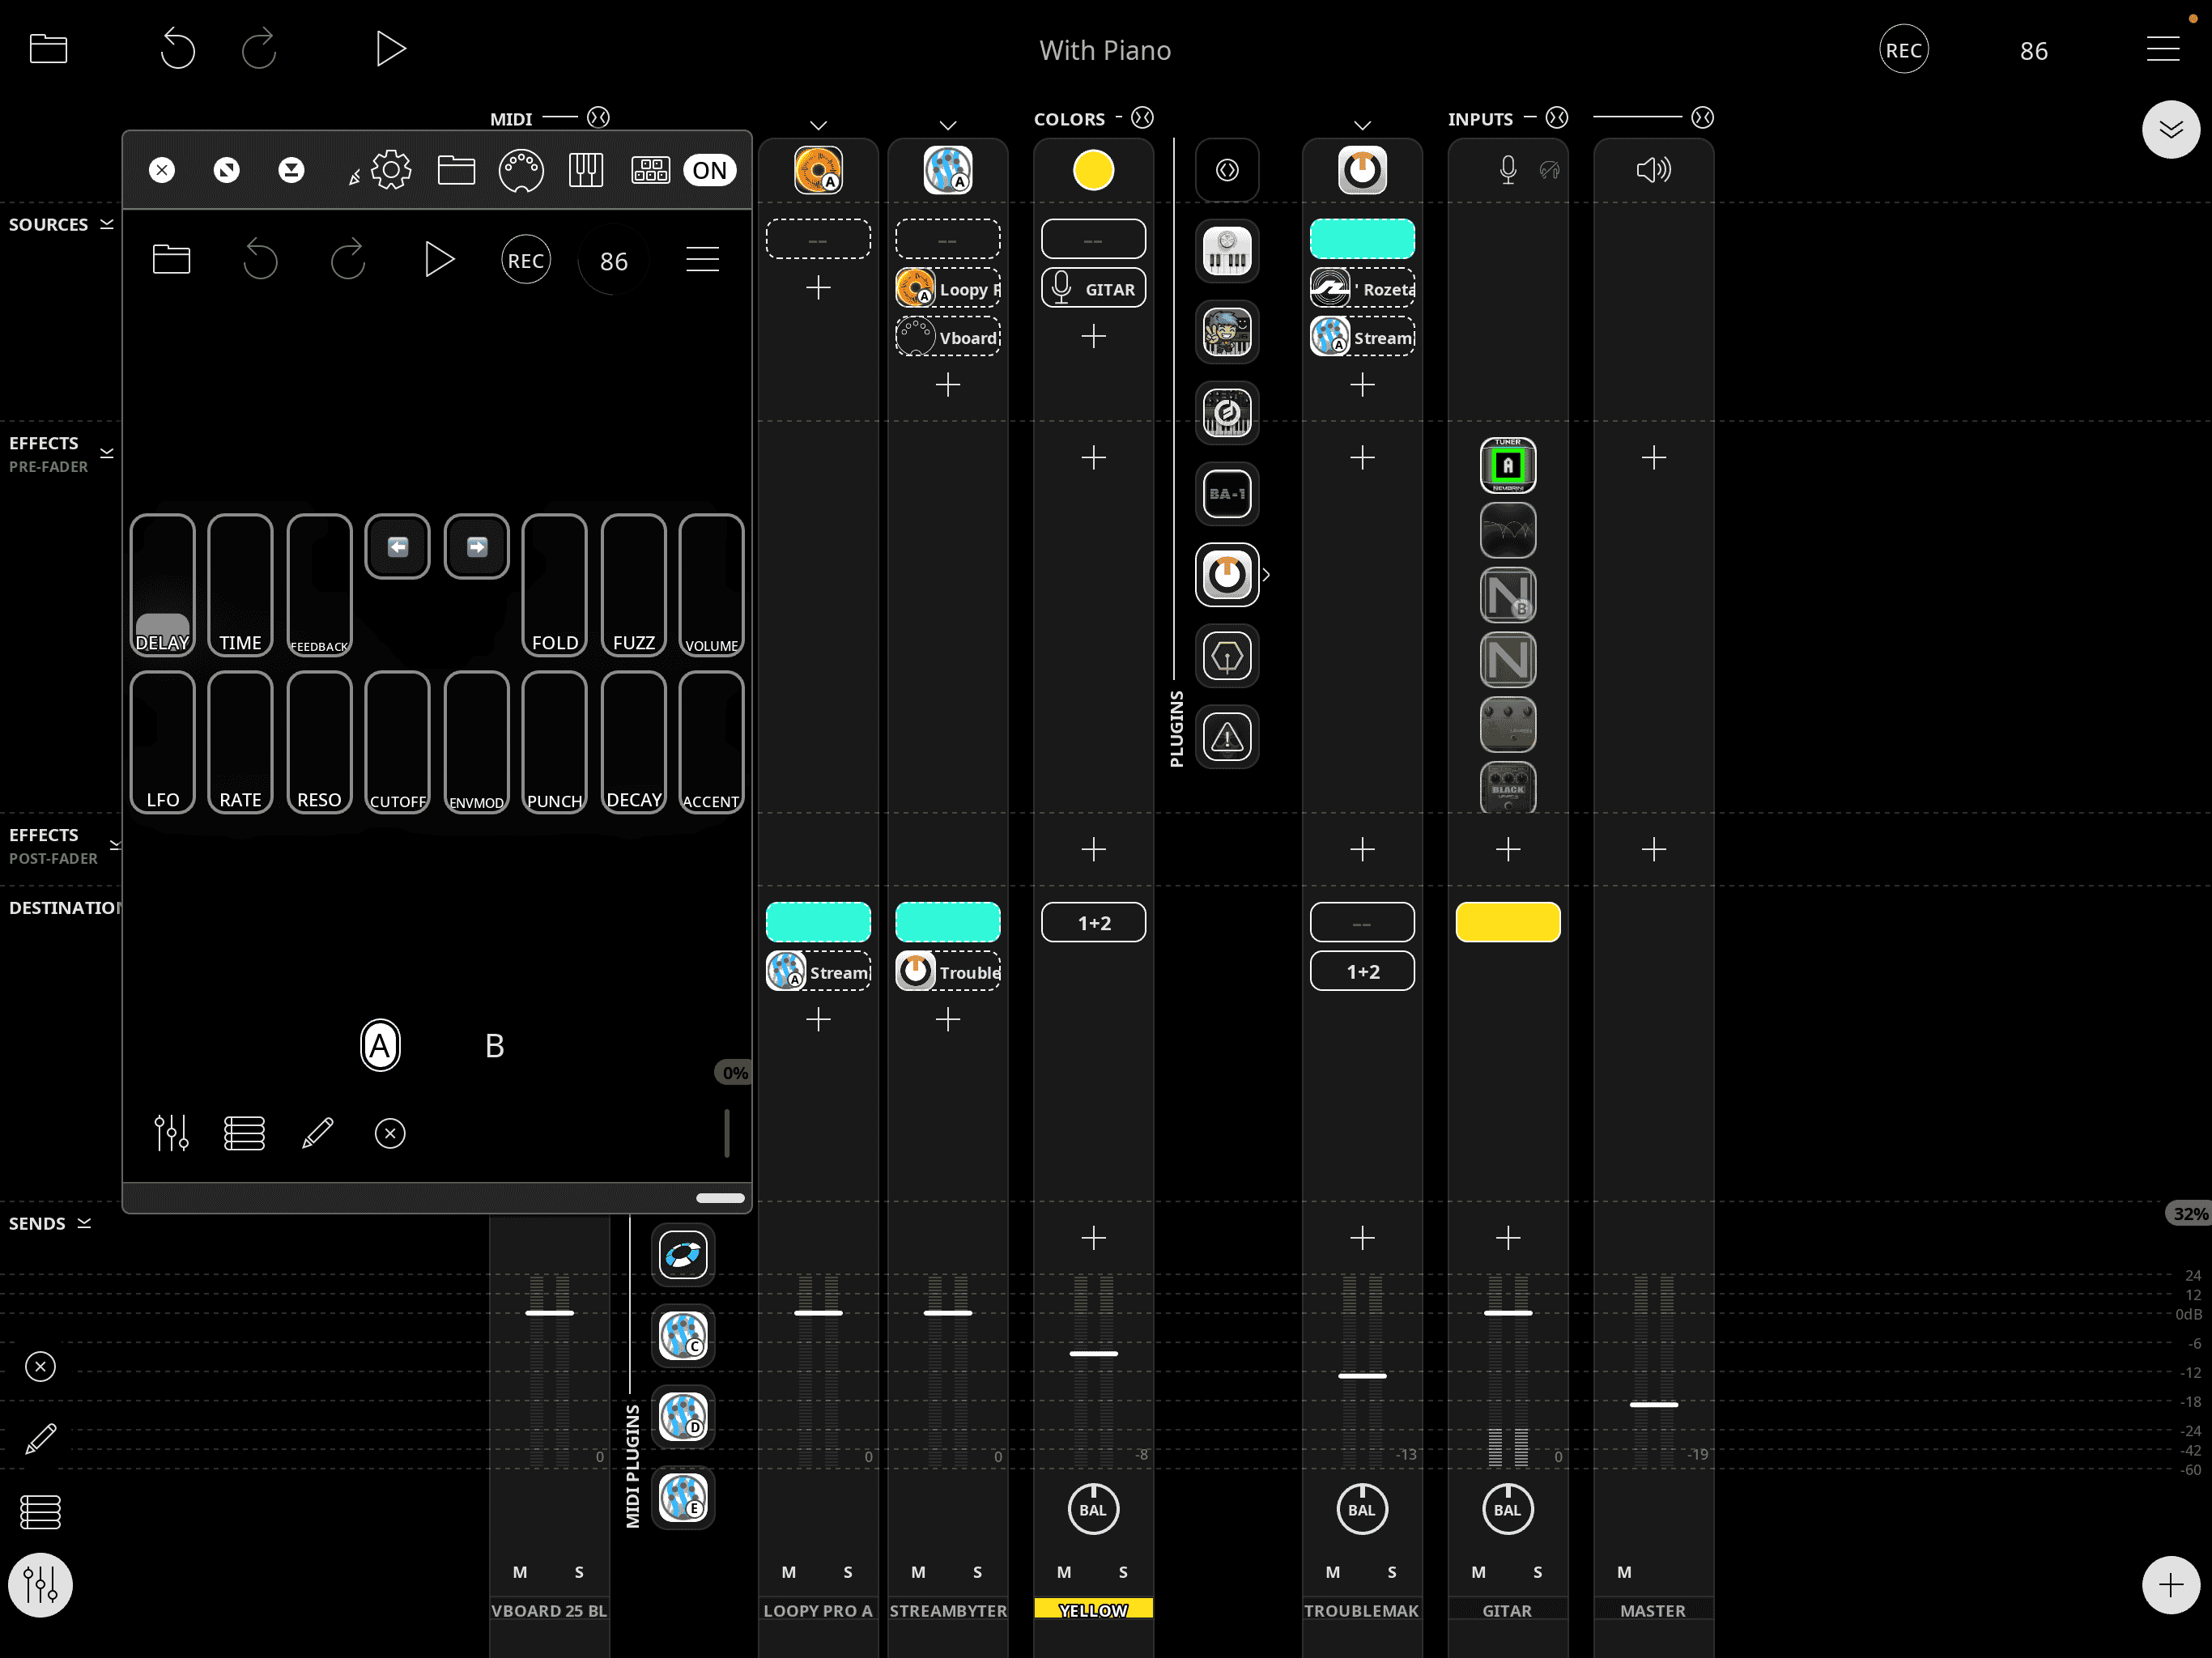Viewport: 2212px width, 1658px height.
Task: Click the right arrow page button
Action: pos(477,546)
